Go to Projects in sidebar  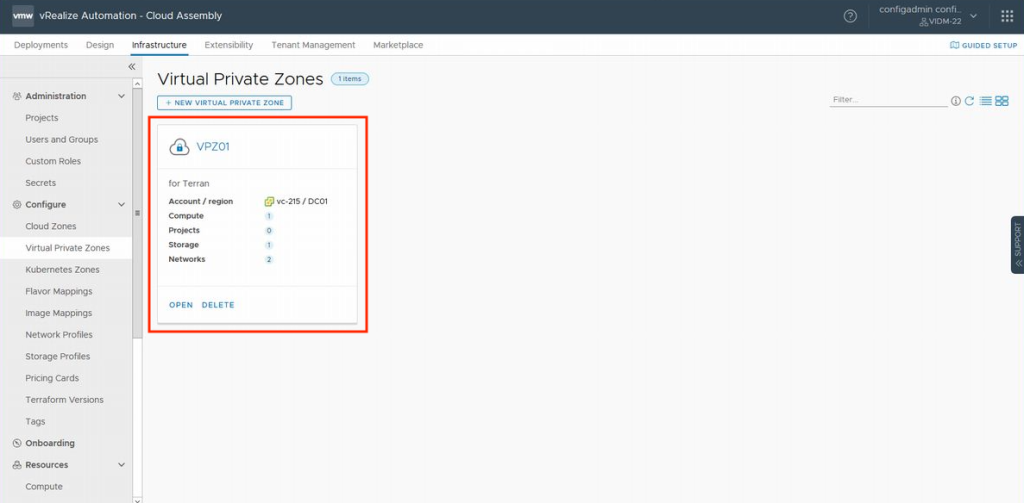click(42, 118)
